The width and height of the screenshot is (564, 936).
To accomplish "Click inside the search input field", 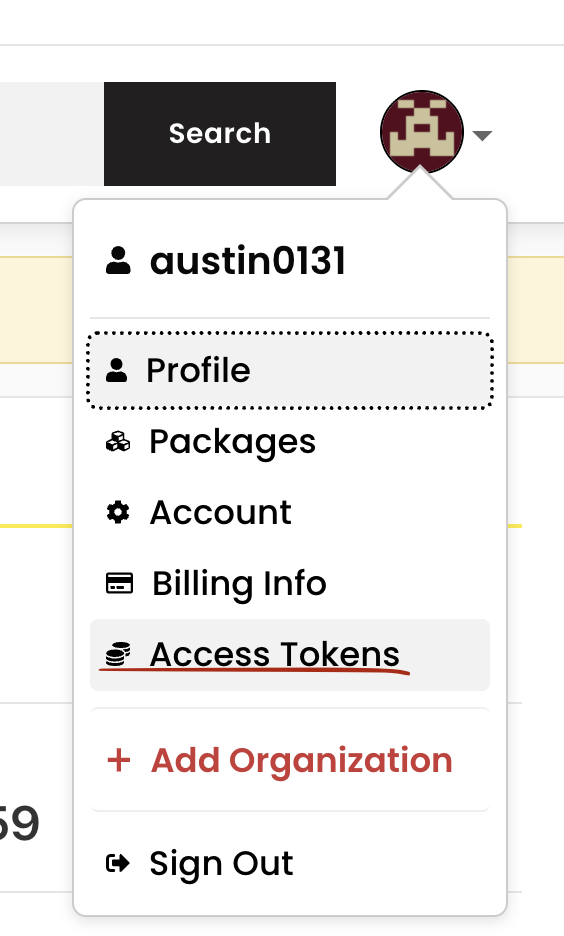I will click(51, 134).
